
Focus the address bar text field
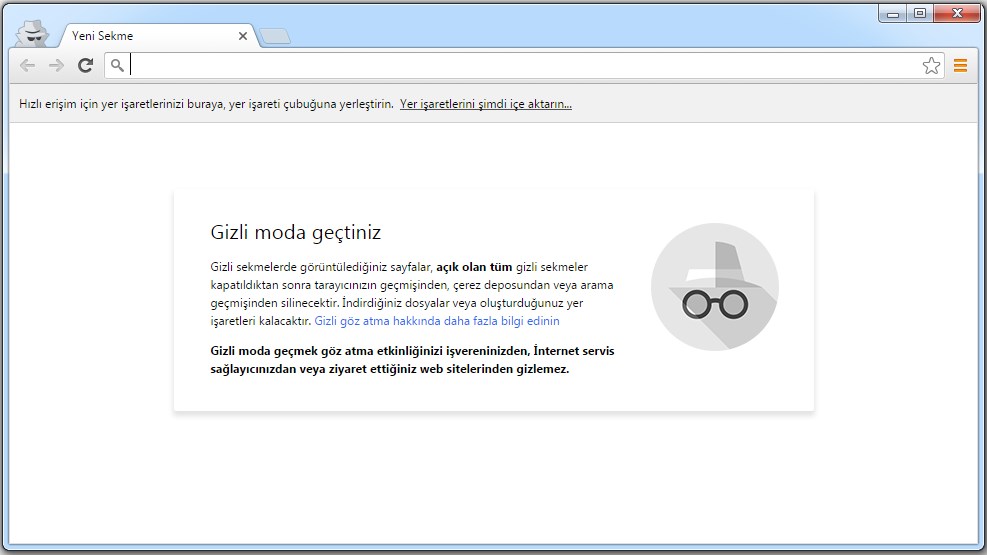click(520, 66)
